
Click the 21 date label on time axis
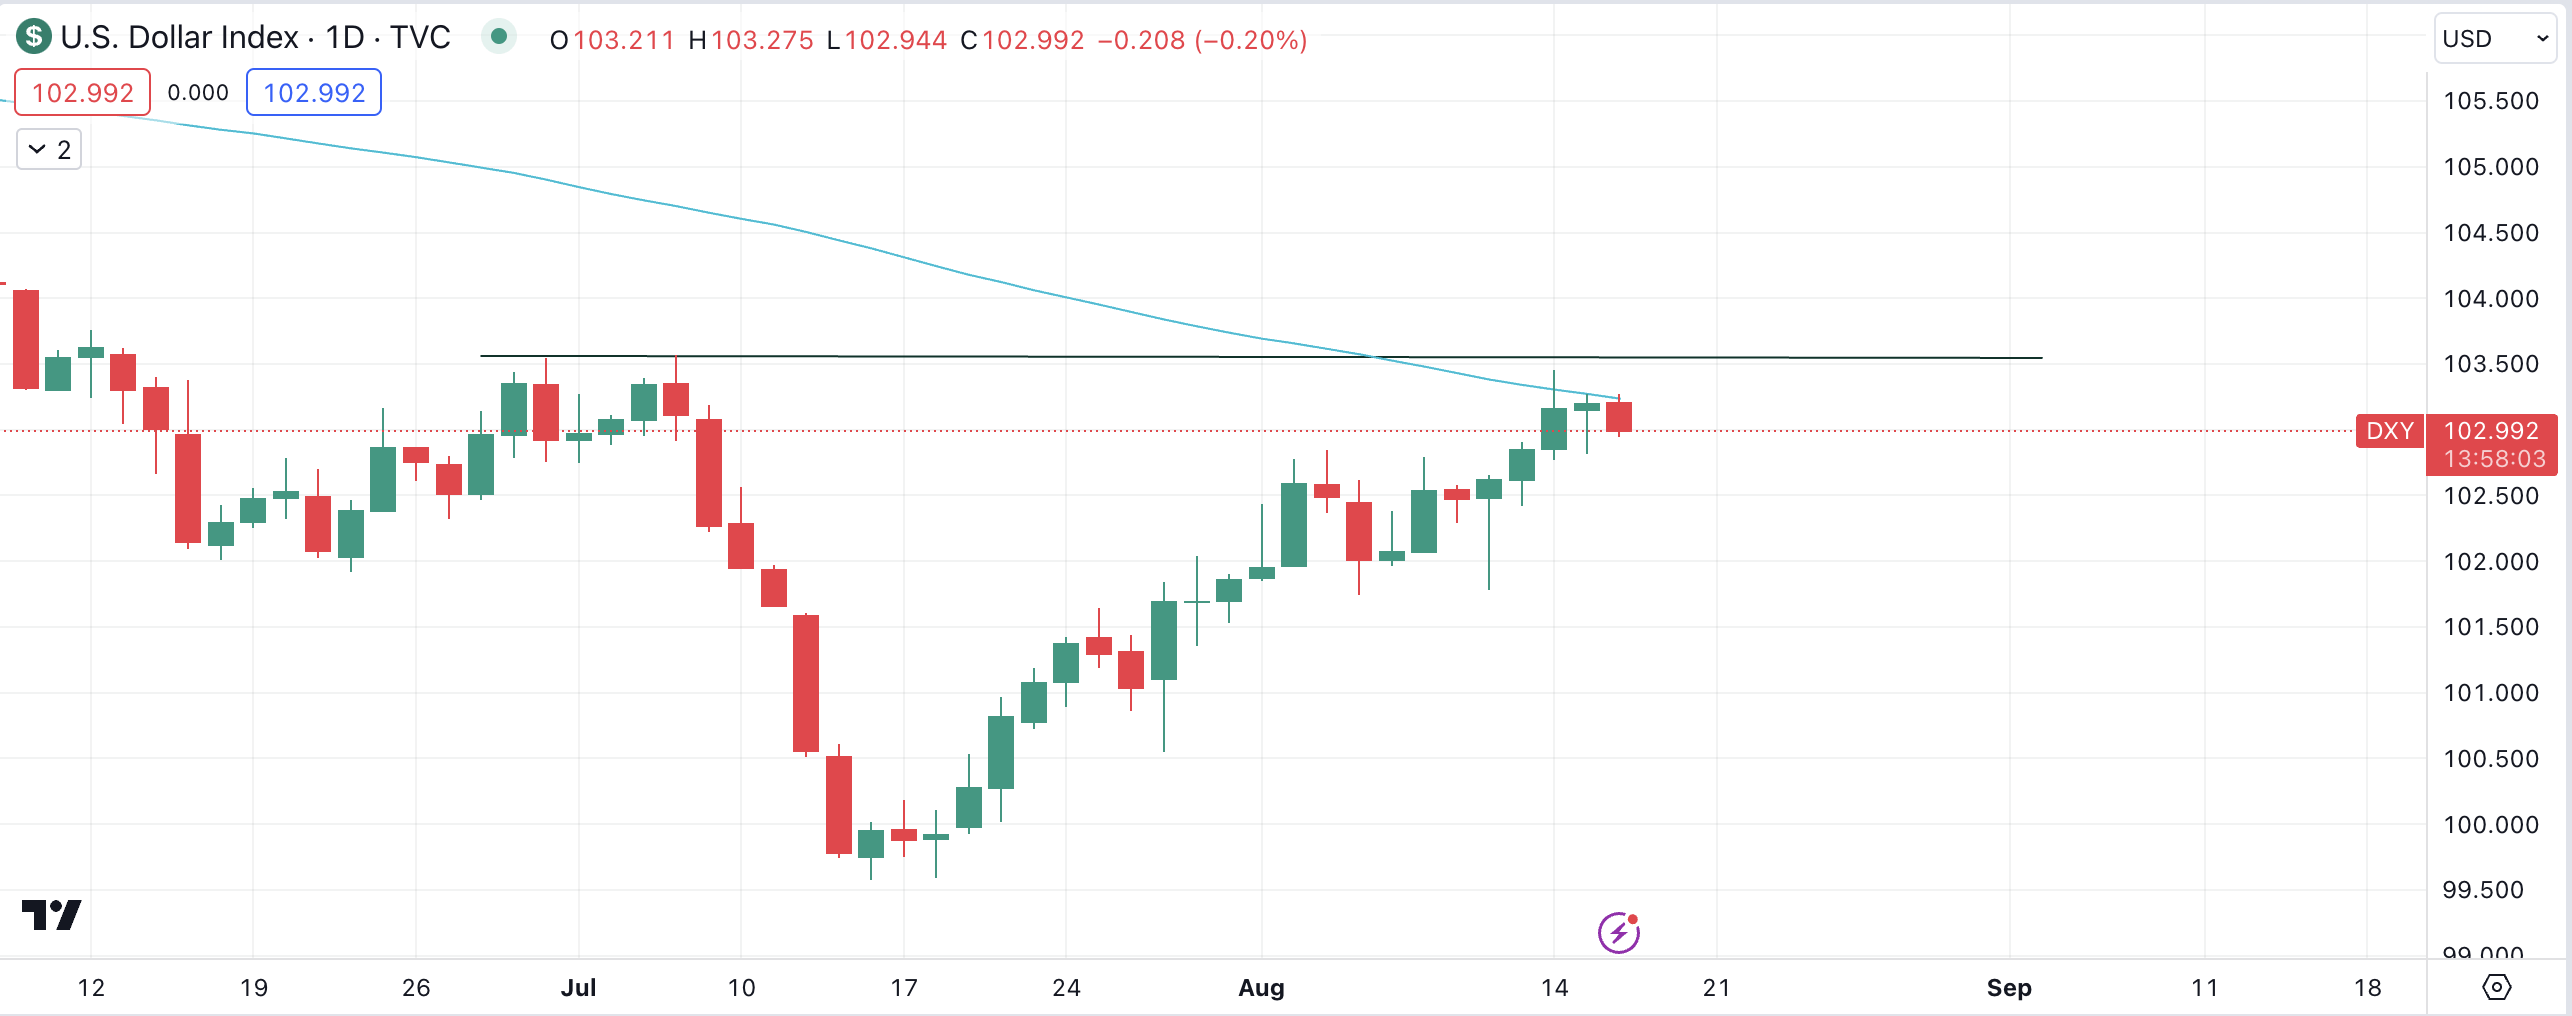(x=1716, y=988)
